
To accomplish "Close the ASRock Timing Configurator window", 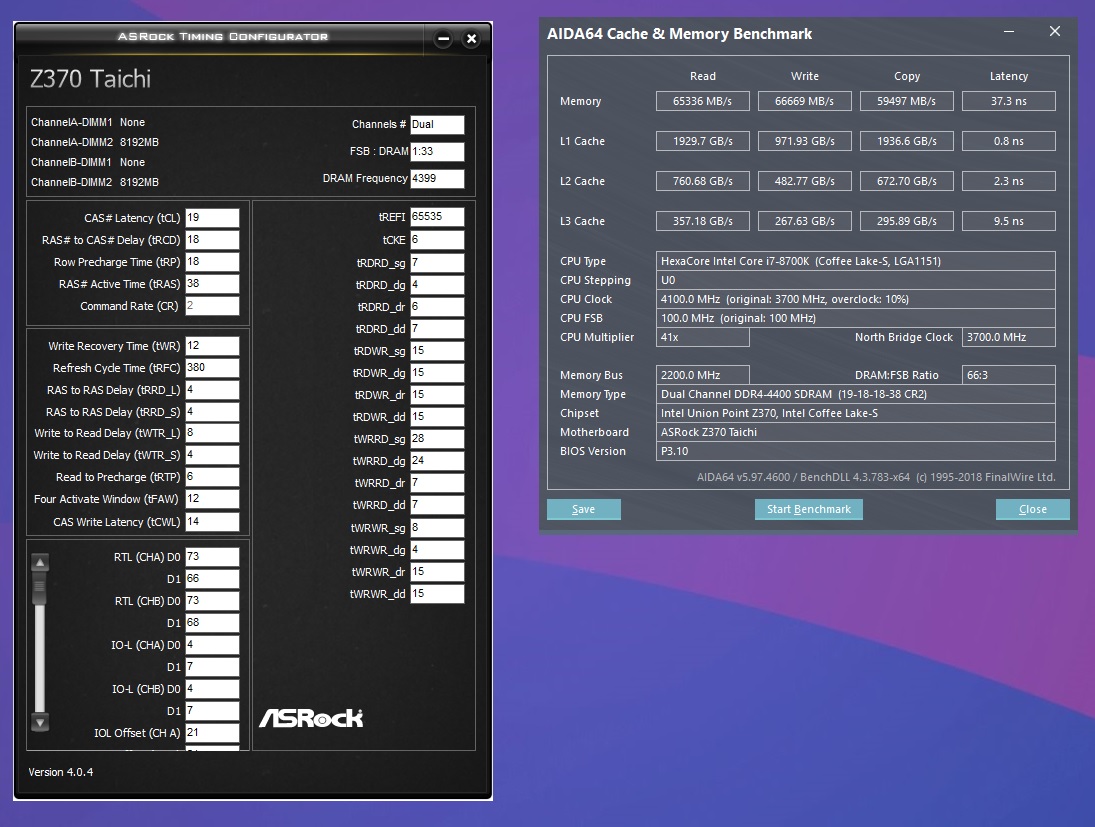I will 471,39.
